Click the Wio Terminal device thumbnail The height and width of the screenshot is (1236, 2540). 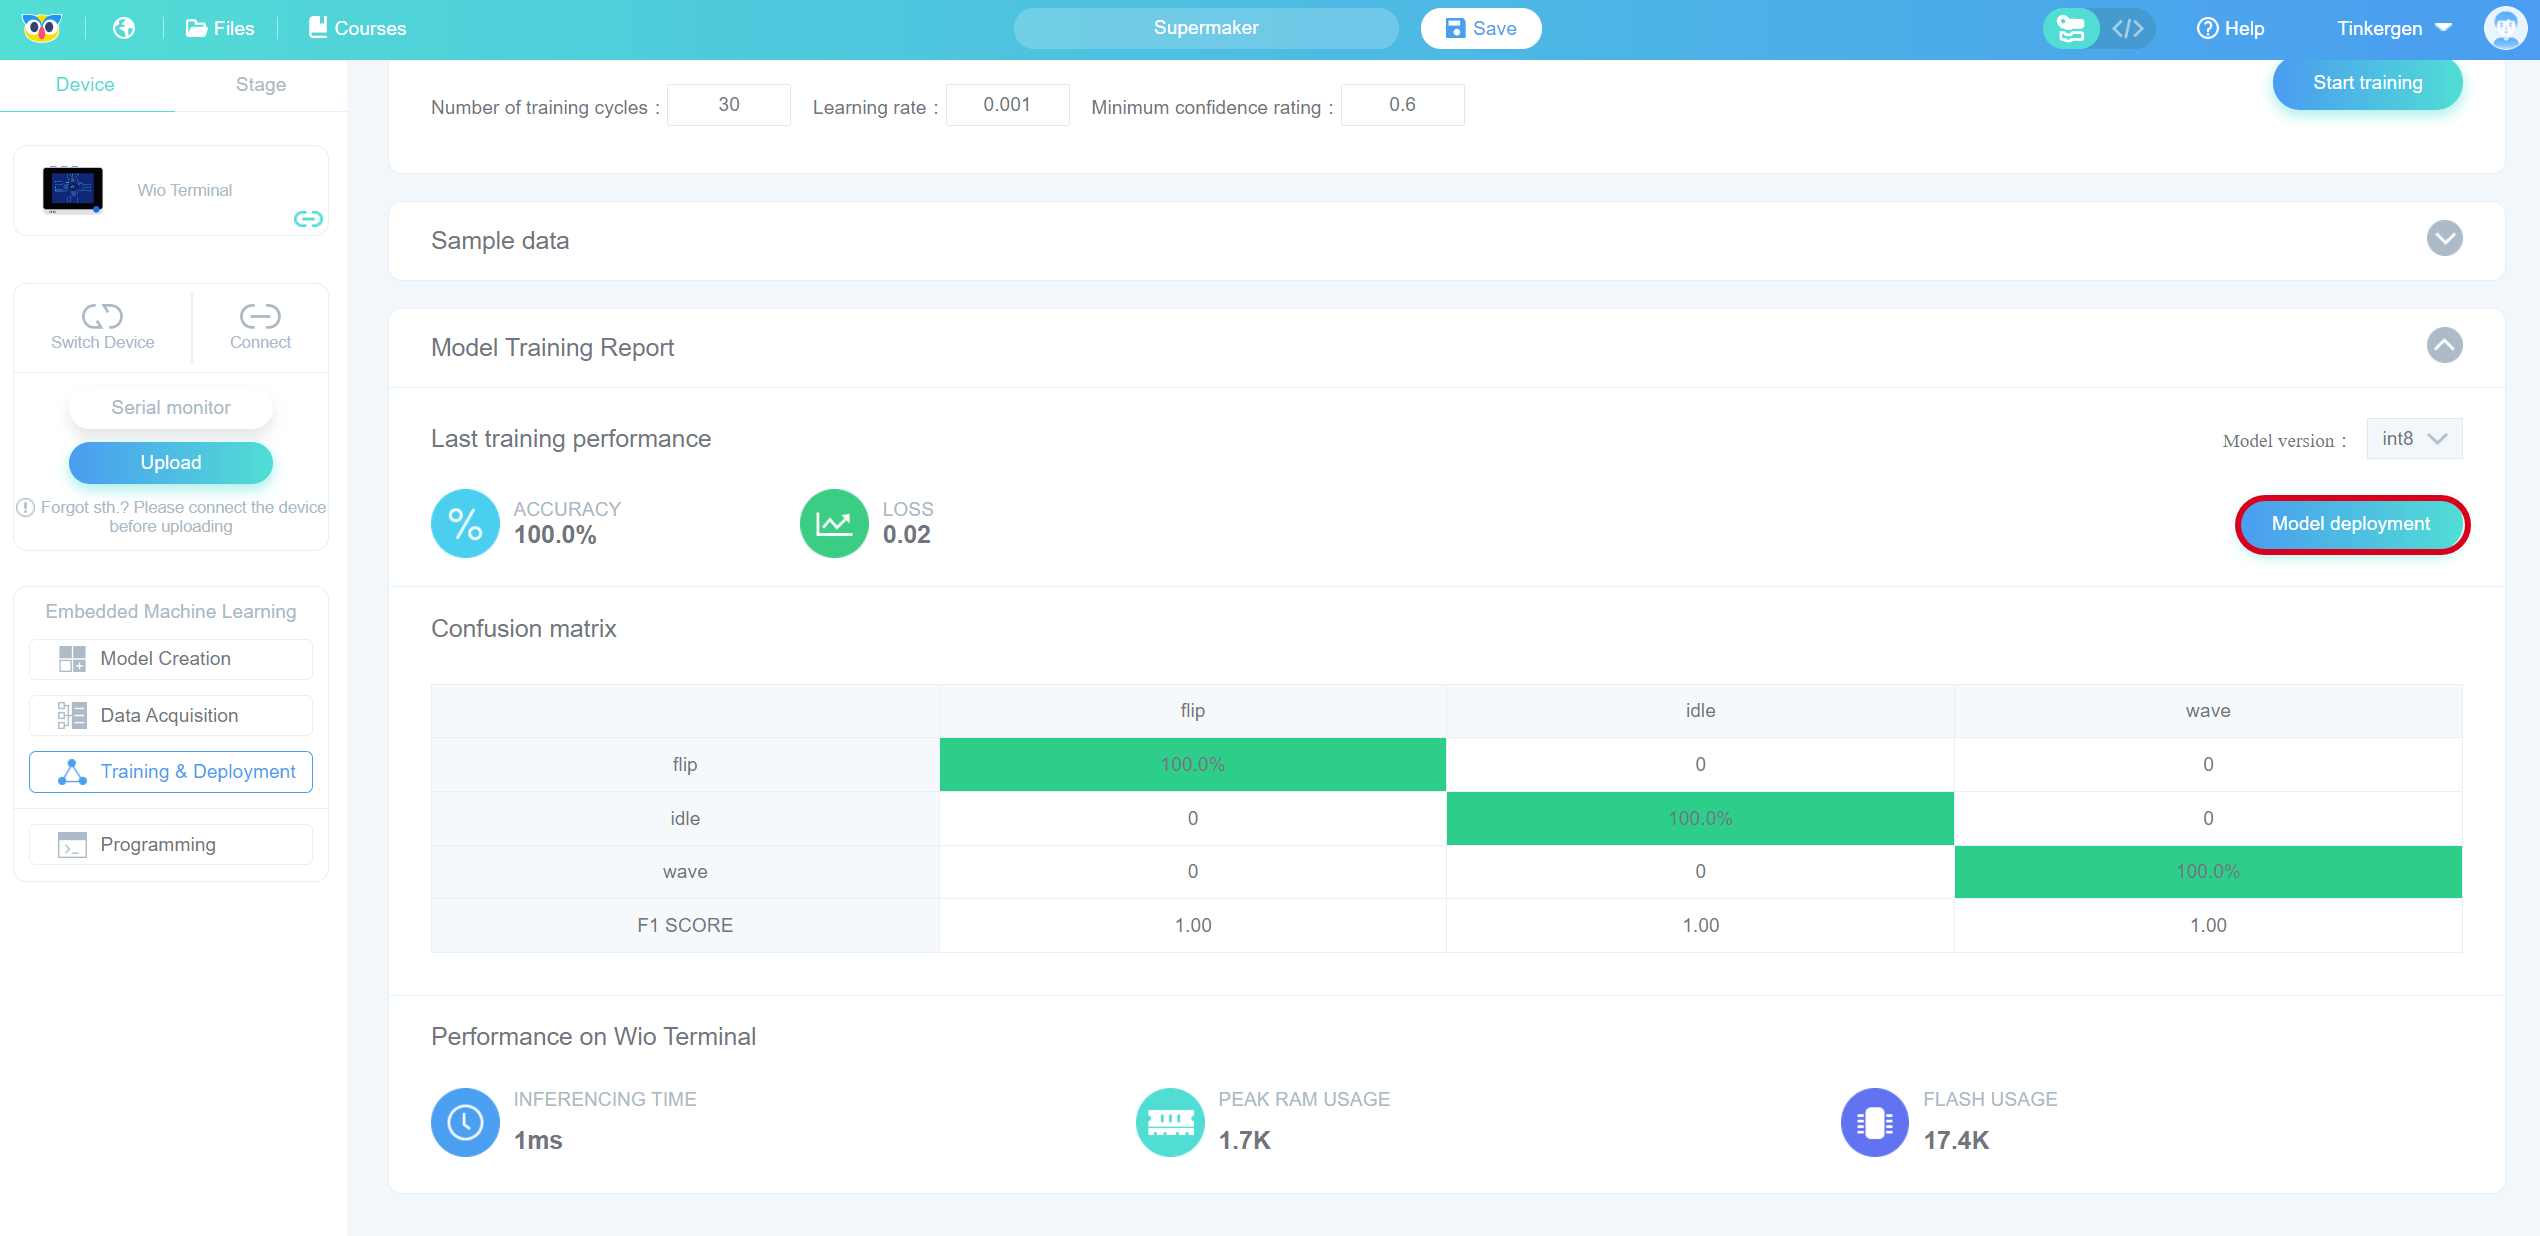73,190
